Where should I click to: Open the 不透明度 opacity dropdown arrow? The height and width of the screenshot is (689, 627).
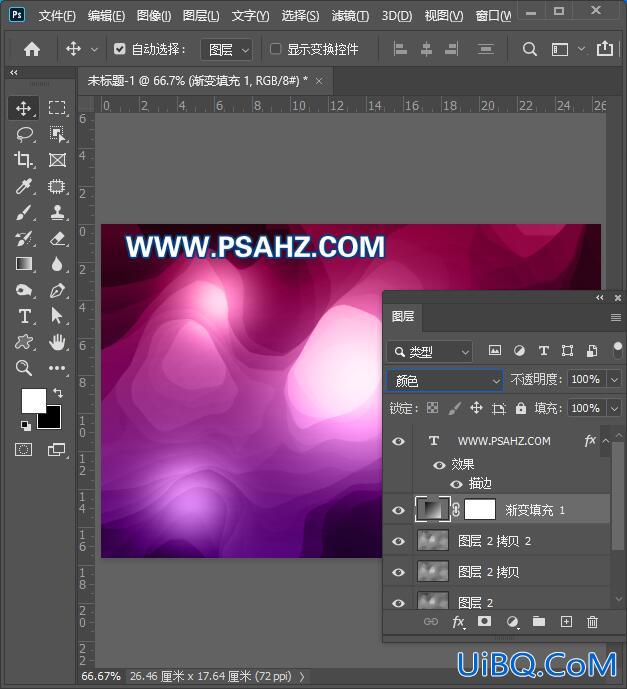[x=614, y=379]
